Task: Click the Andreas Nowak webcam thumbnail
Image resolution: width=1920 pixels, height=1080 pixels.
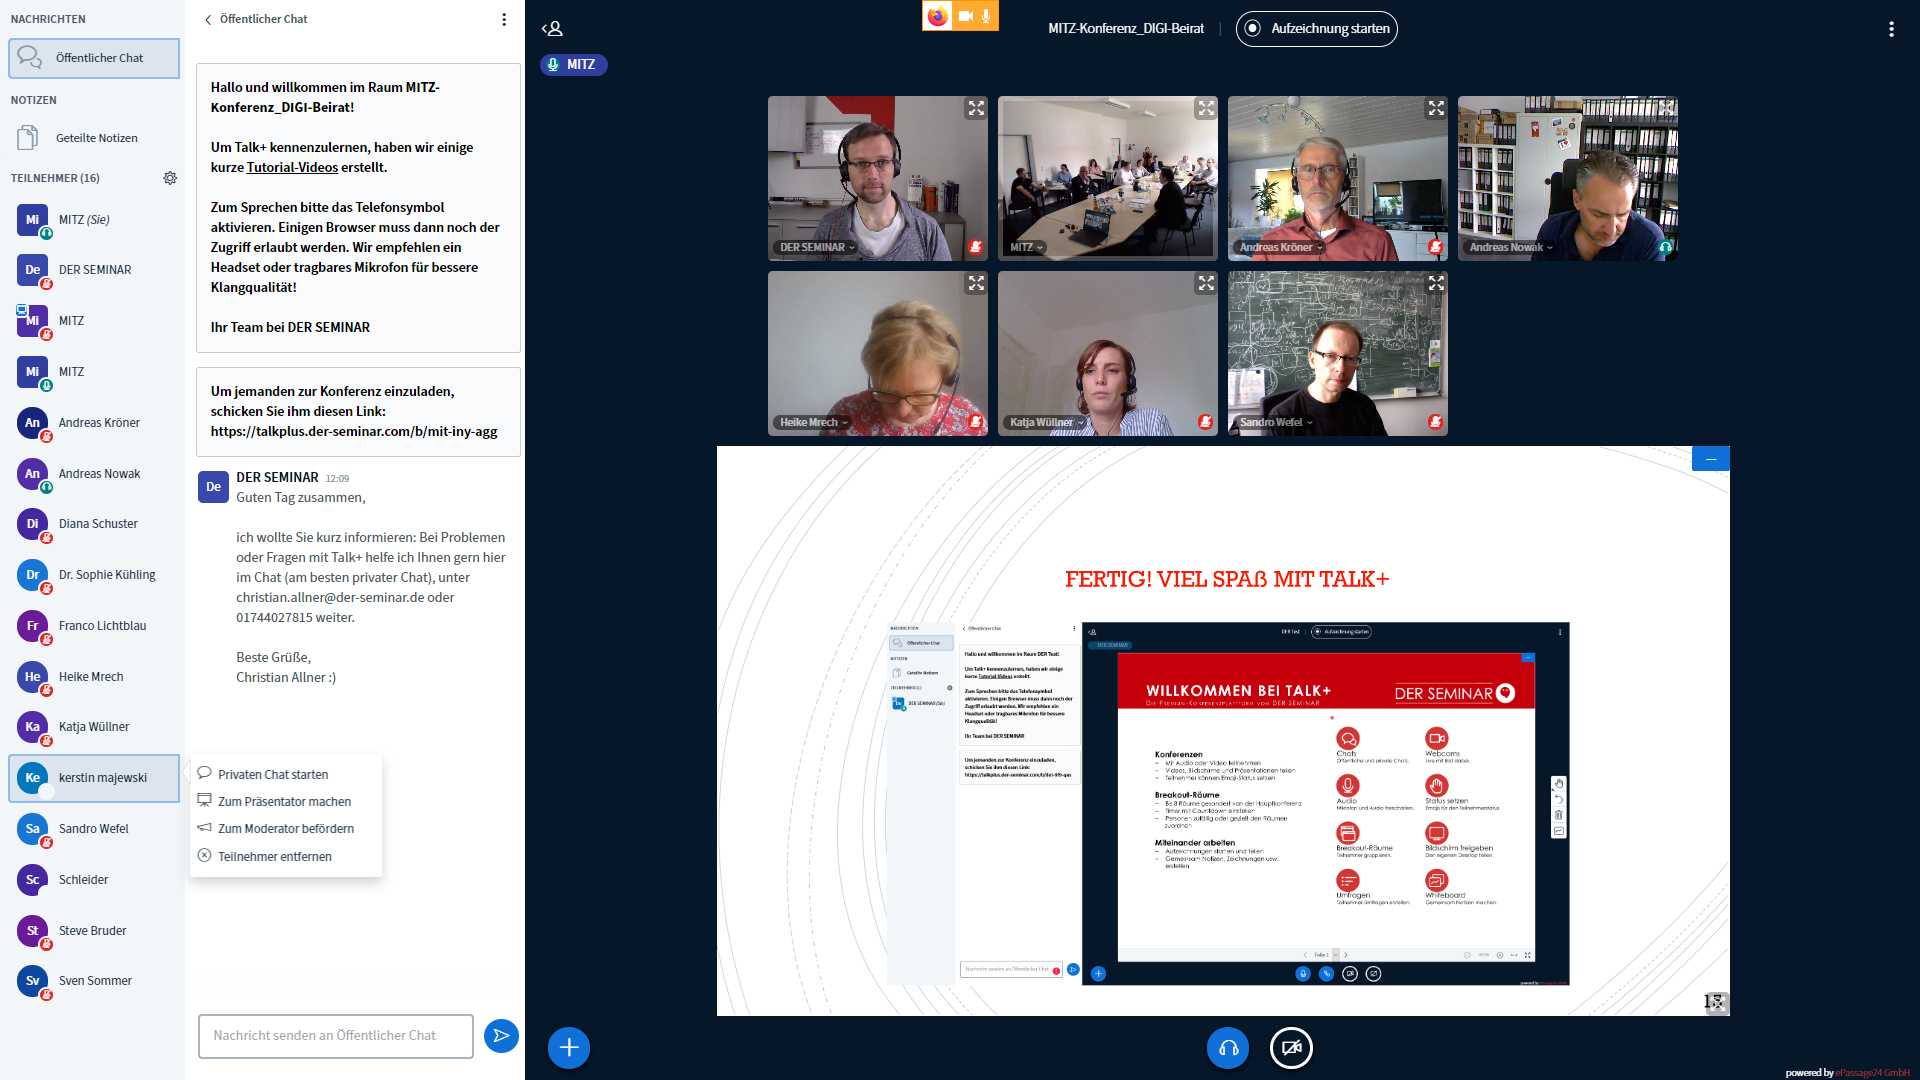Action: click(x=1568, y=179)
